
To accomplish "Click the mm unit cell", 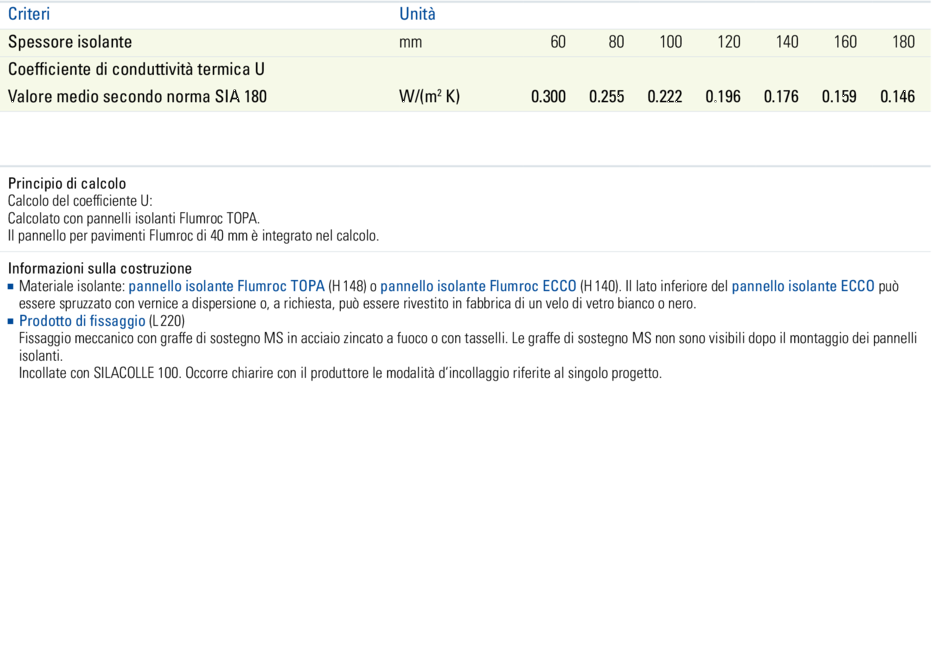I will tap(410, 42).
